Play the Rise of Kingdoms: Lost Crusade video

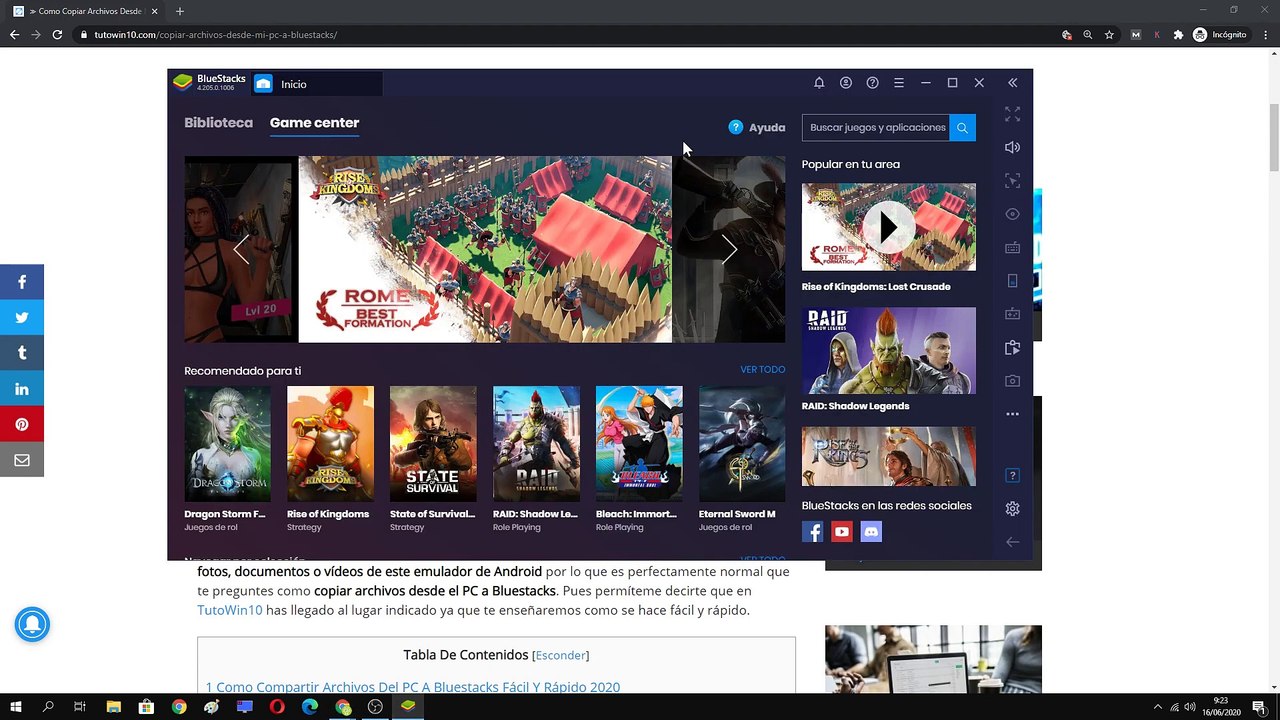pos(889,227)
